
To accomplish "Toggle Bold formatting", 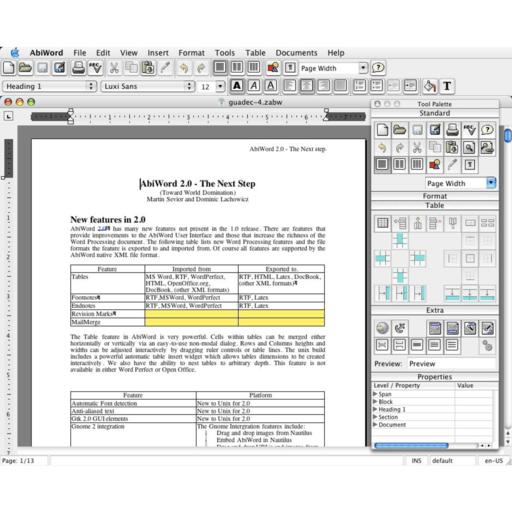I will point(237,86).
